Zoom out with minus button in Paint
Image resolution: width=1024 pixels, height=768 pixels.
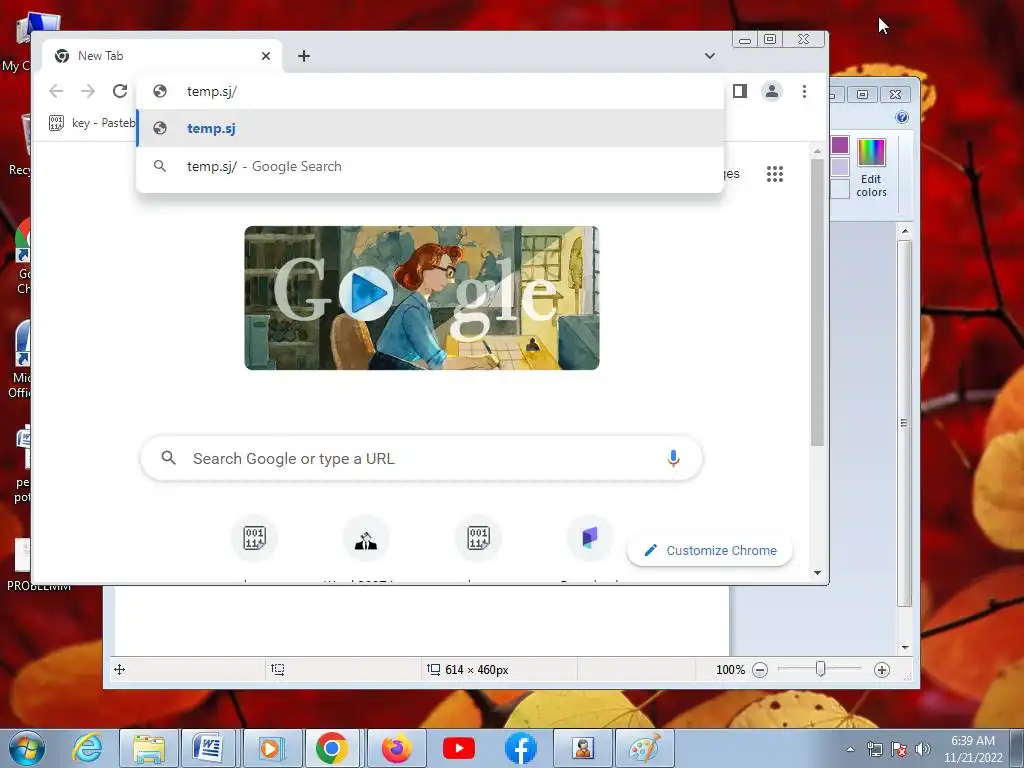tap(760, 670)
